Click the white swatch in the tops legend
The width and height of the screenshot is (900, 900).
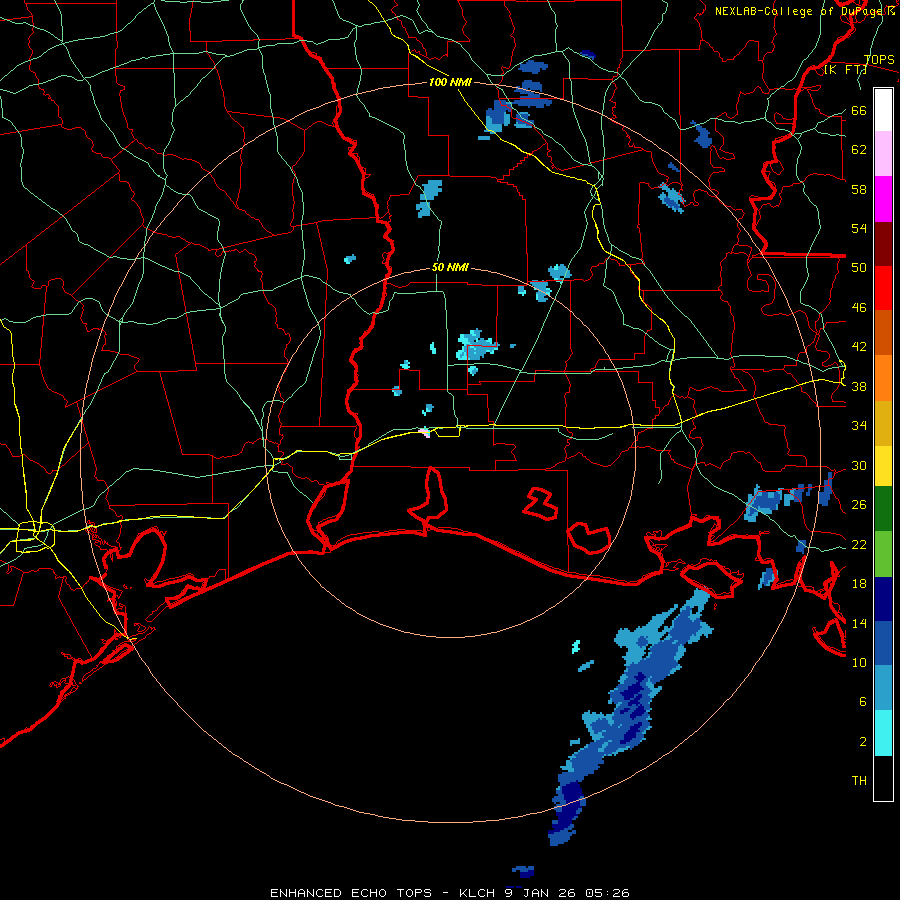coord(883,110)
